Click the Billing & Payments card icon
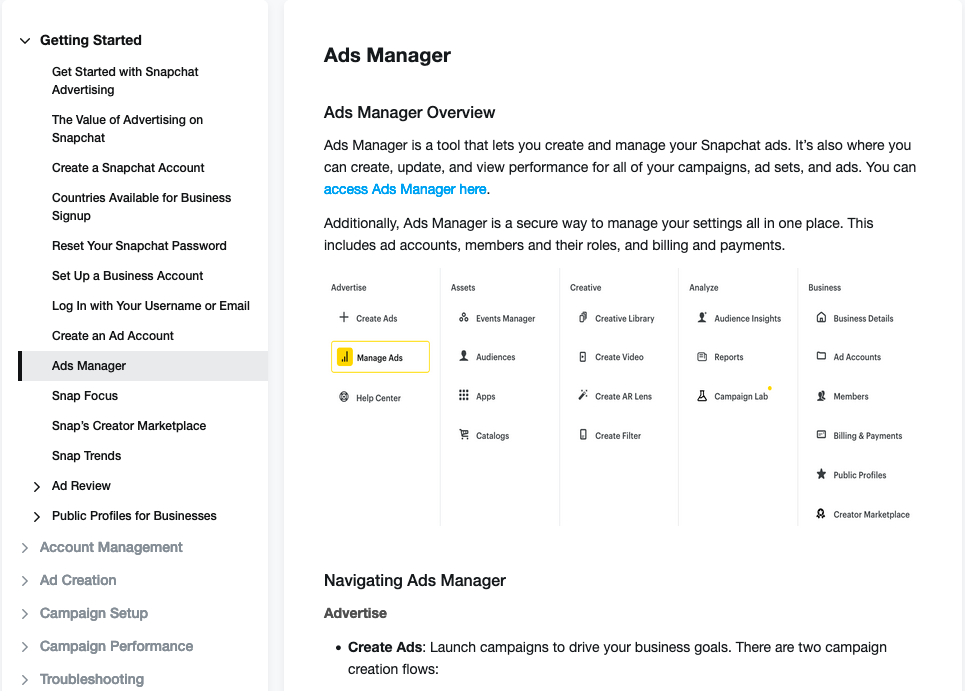Screen dimensions: 965x691 coord(821,435)
